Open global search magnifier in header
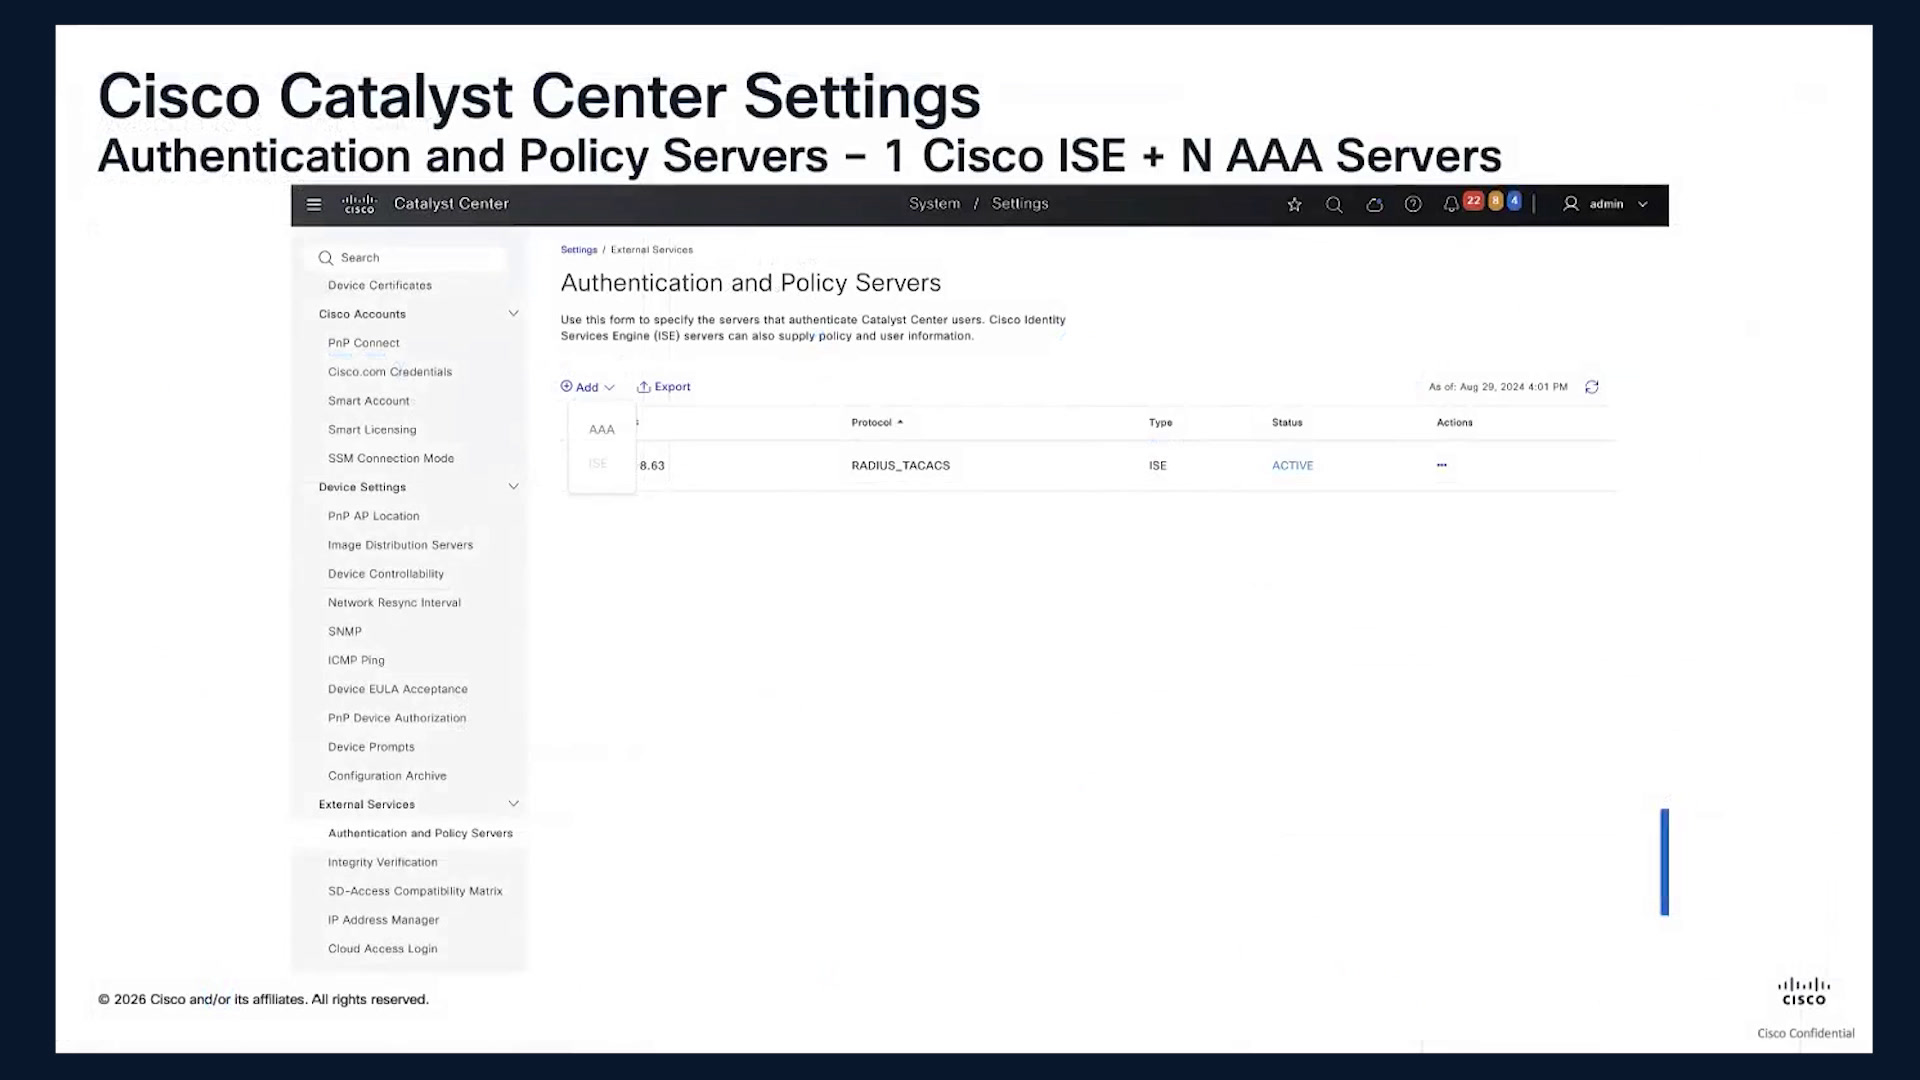Image resolution: width=1920 pixels, height=1080 pixels. 1334,204
